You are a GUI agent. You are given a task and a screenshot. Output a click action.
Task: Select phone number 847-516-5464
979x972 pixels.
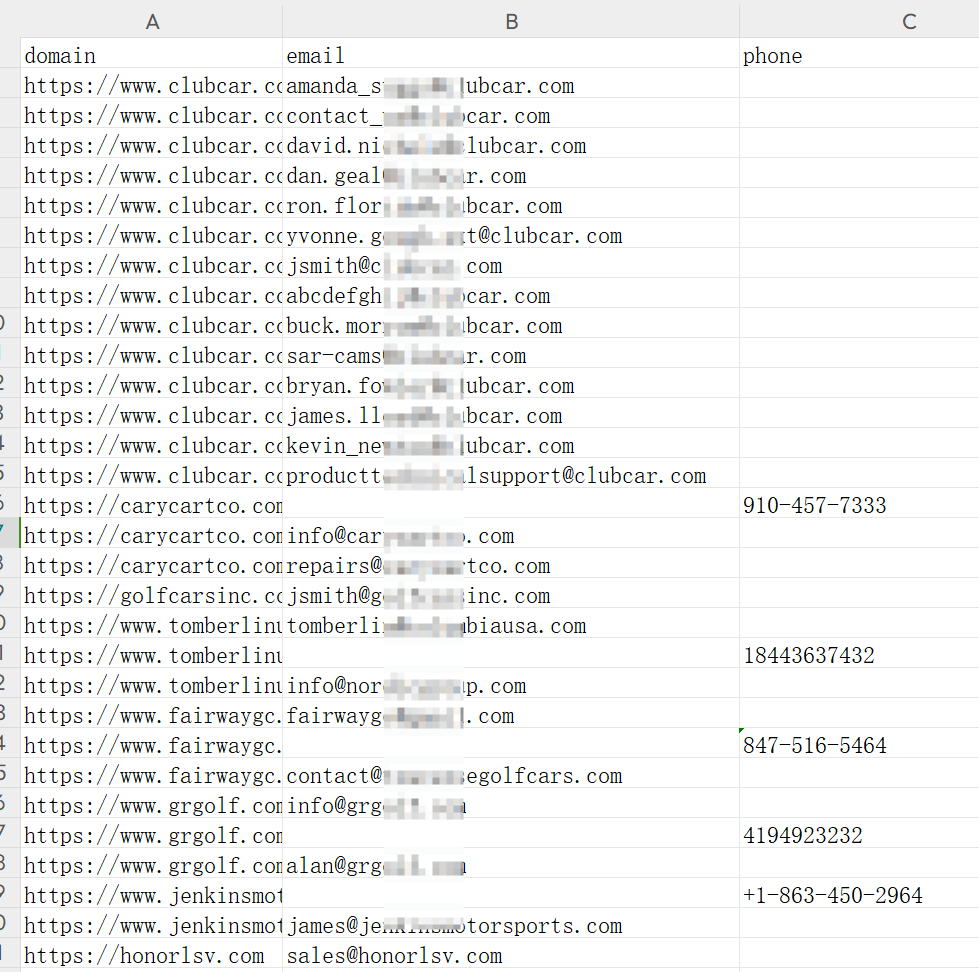[859, 745]
